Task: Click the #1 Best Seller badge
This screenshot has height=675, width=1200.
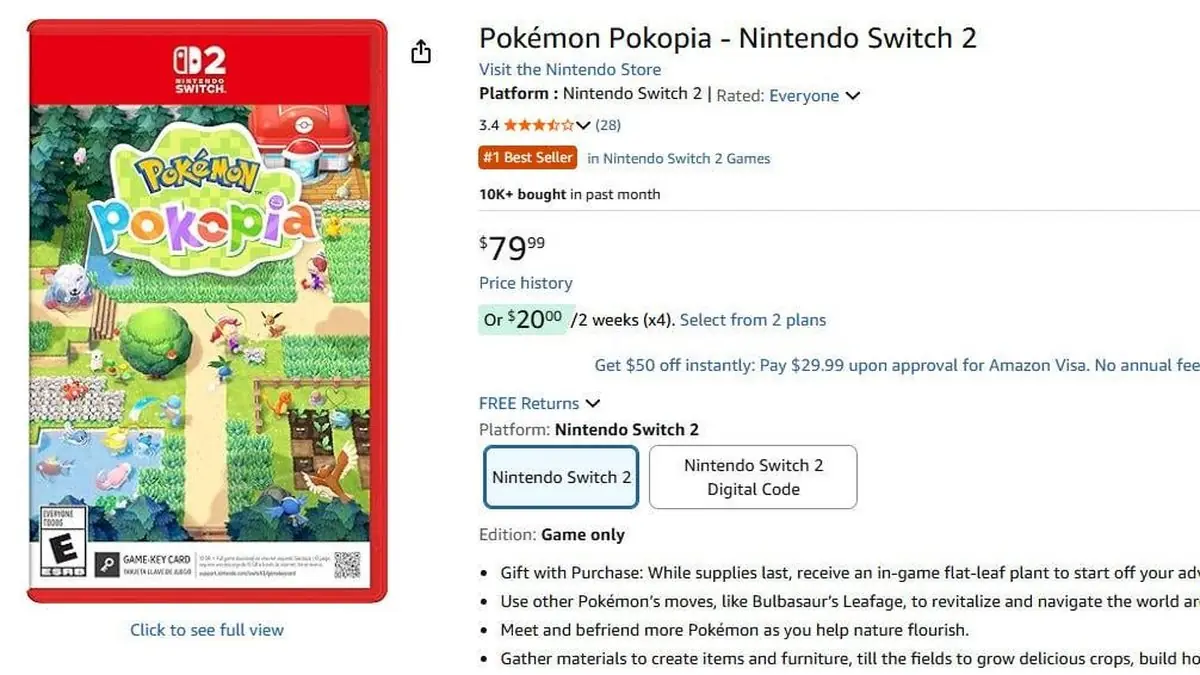Action: [x=527, y=157]
